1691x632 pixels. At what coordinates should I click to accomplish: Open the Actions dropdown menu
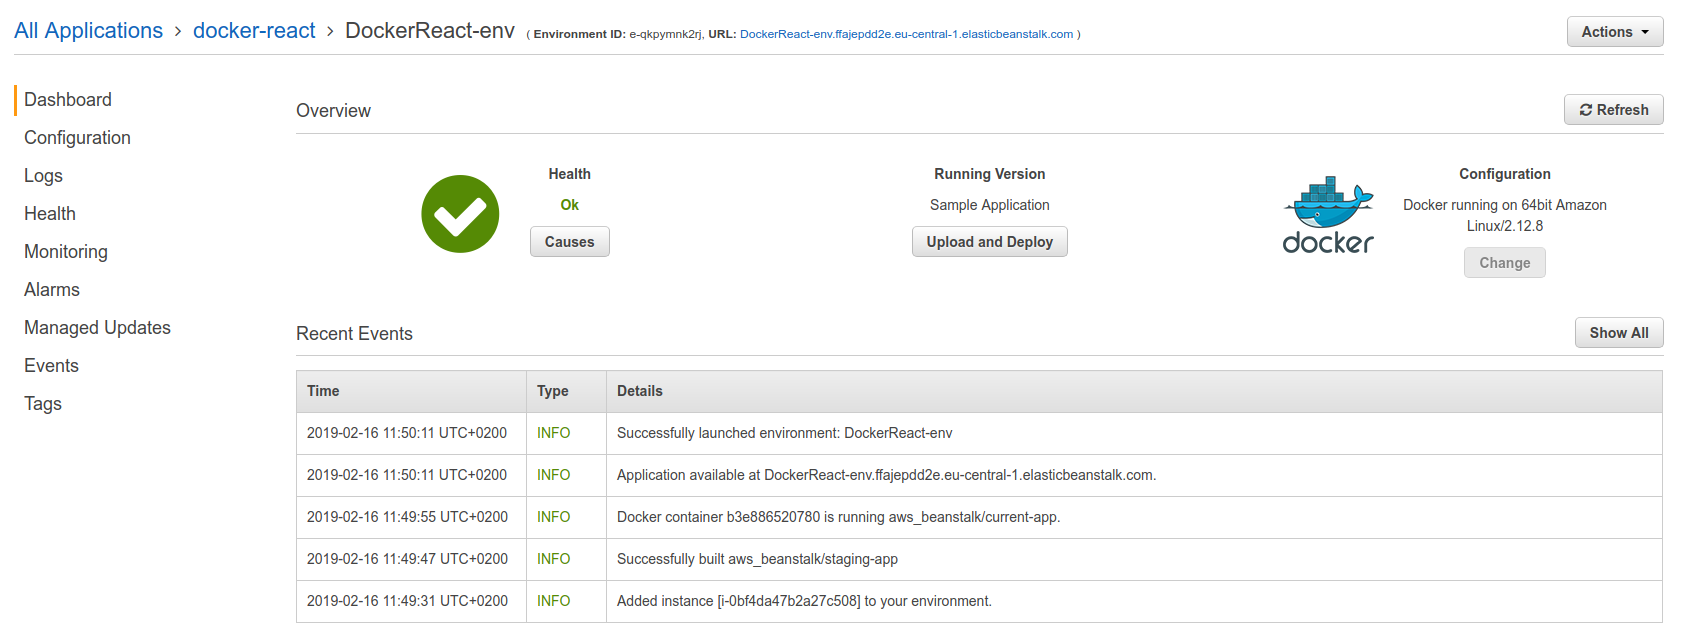coord(1614,32)
